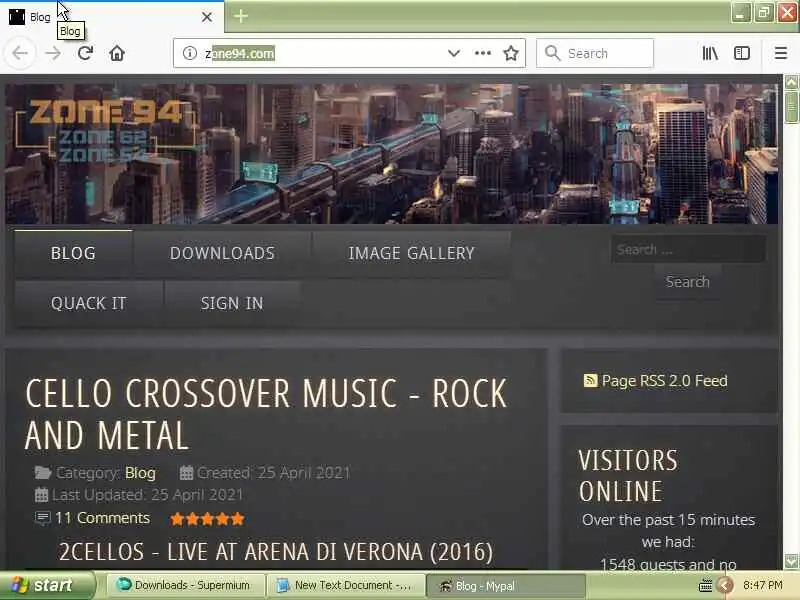
Task: Click the comments speech bubble icon
Action: pyautogui.click(x=42, y=518)
